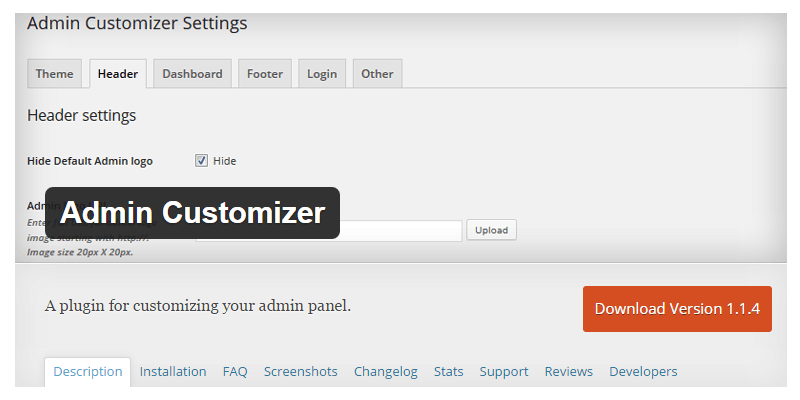Open the Dashboard settings tab
The width and height of the screenshot is (800, 400).
192,74
